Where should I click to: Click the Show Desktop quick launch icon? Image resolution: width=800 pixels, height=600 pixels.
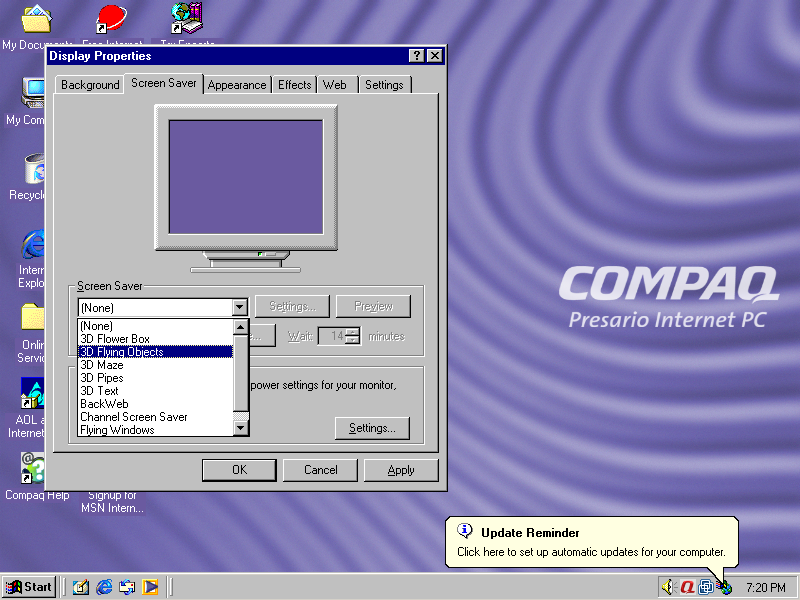point(81,587)
